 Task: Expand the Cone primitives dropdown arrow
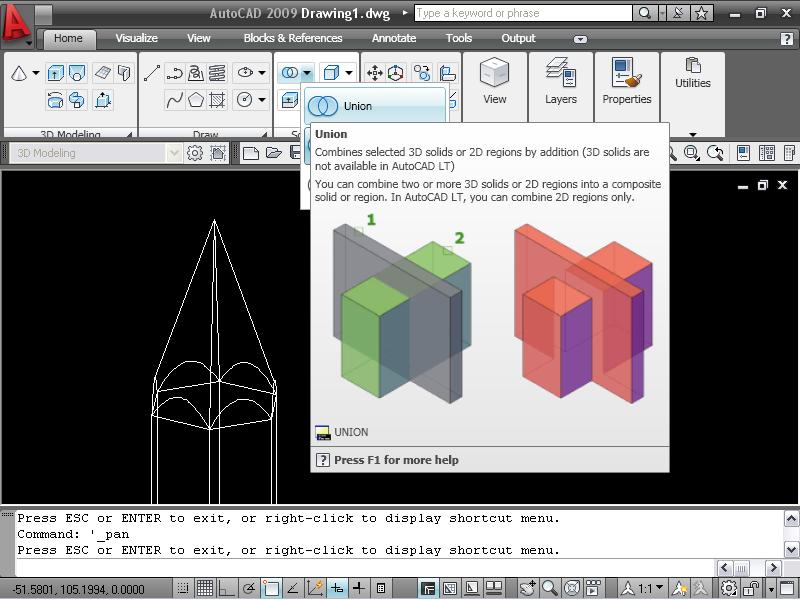pos(36,73)
